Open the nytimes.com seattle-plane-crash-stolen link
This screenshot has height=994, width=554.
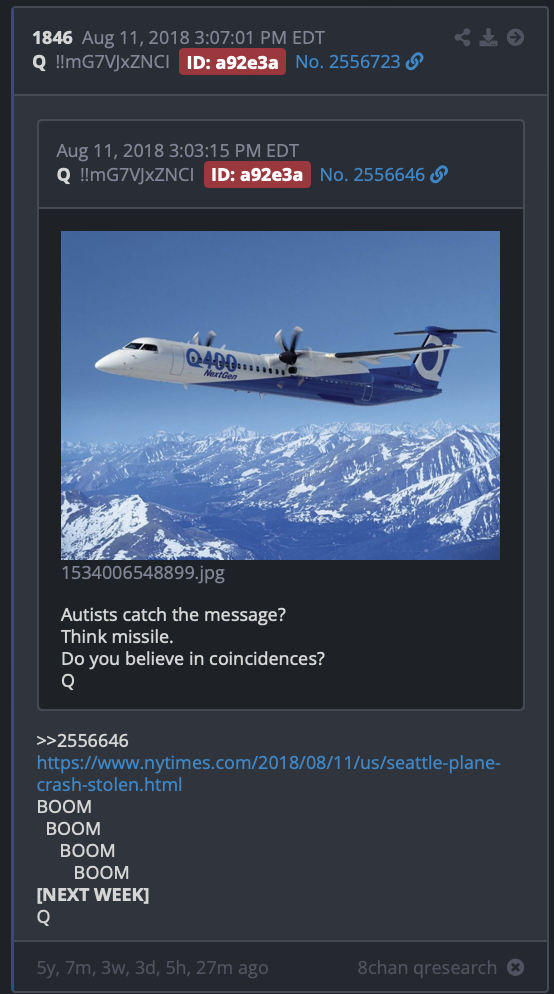pos(269,773)
